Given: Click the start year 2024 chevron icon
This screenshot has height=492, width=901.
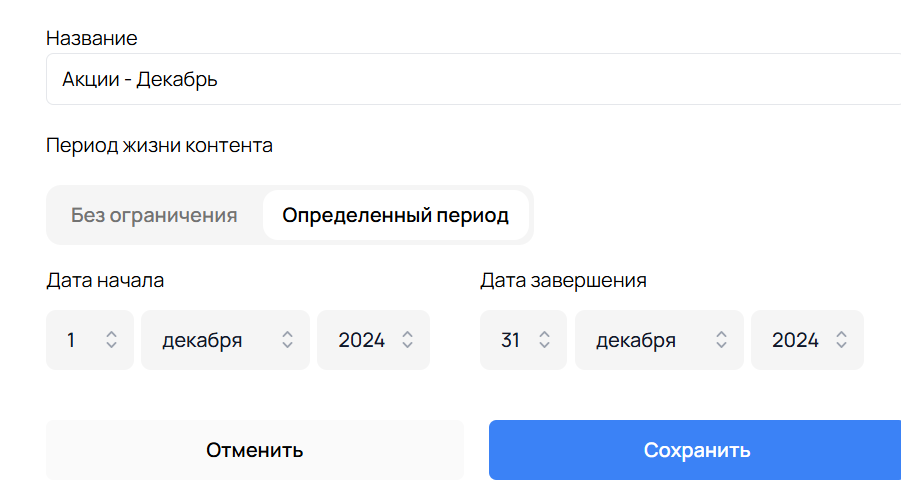Looking at the screenshot, I should [x=408, y=340].
